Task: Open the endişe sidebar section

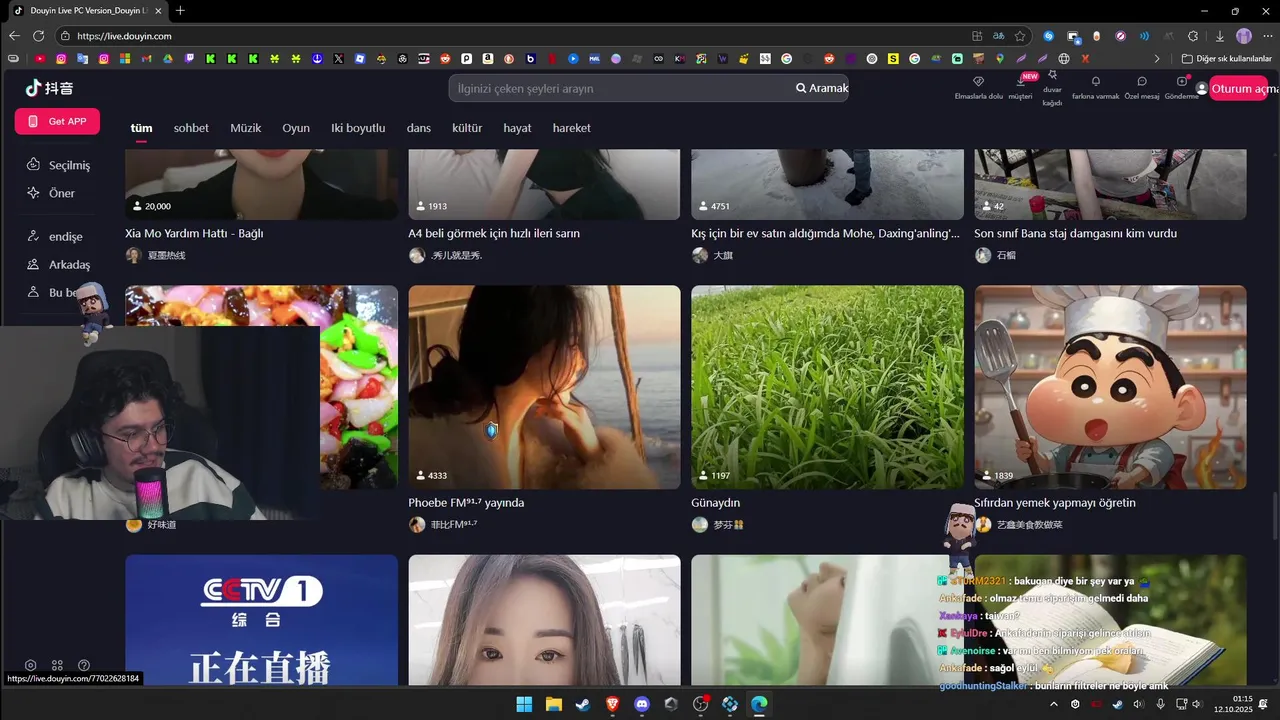Action: [54, 237]
